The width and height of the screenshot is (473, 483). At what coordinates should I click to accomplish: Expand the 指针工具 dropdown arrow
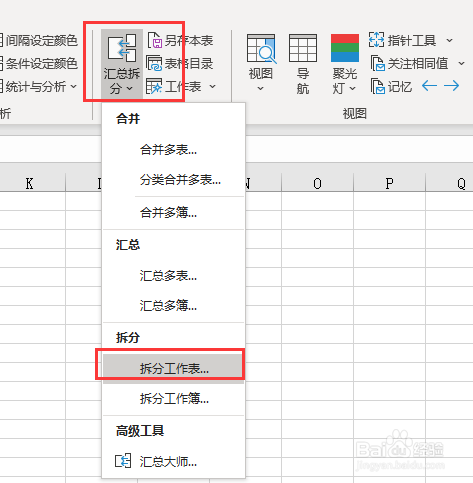point(450,41)
